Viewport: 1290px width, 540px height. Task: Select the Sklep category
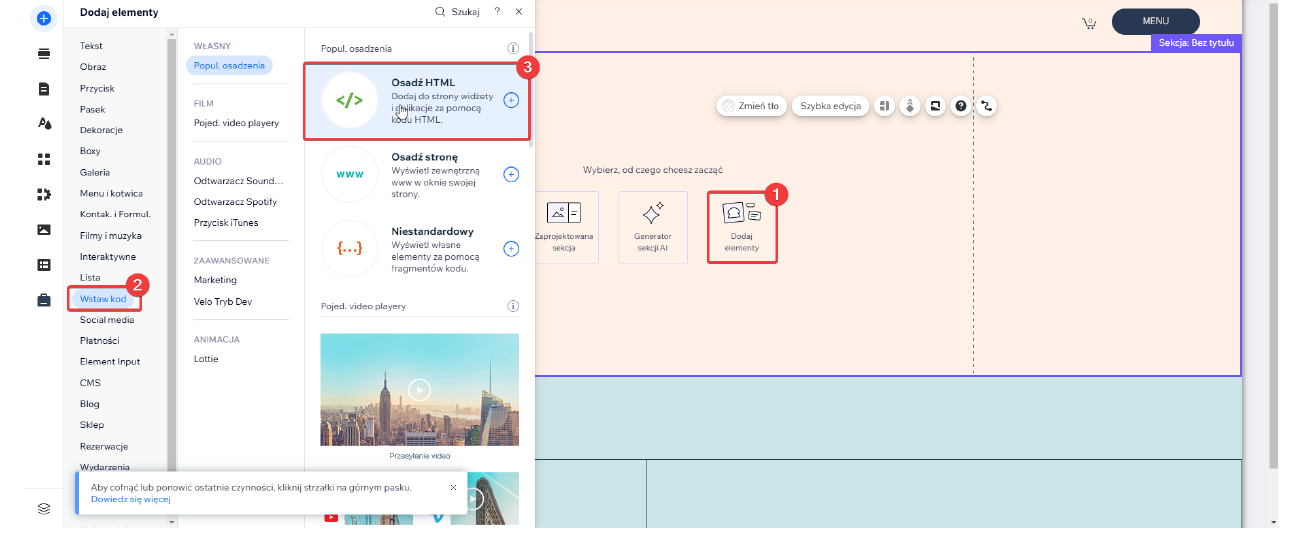point(92,425)
